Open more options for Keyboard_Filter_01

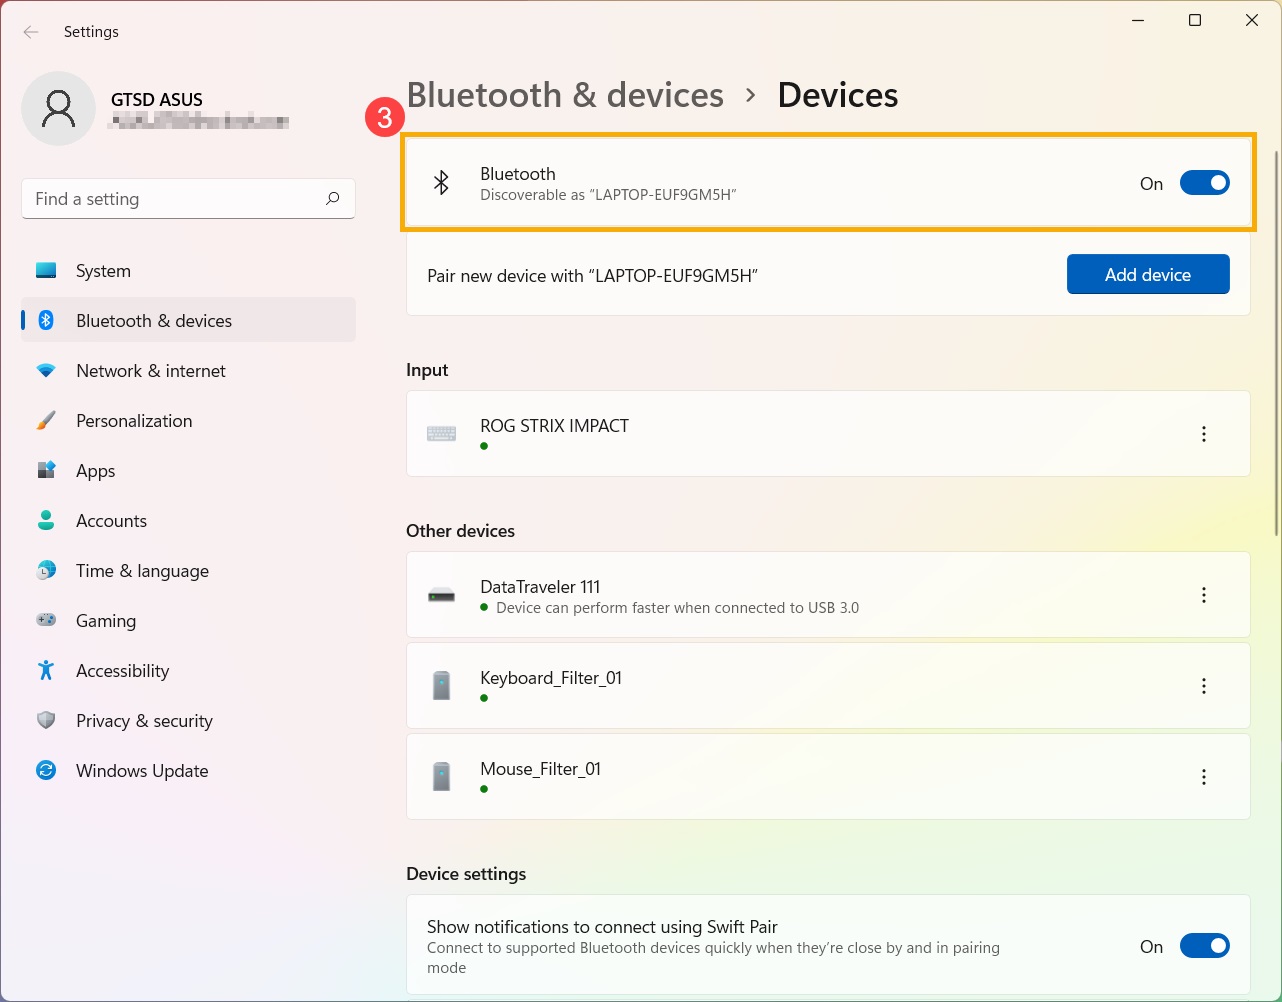(x=1204, y=686)
